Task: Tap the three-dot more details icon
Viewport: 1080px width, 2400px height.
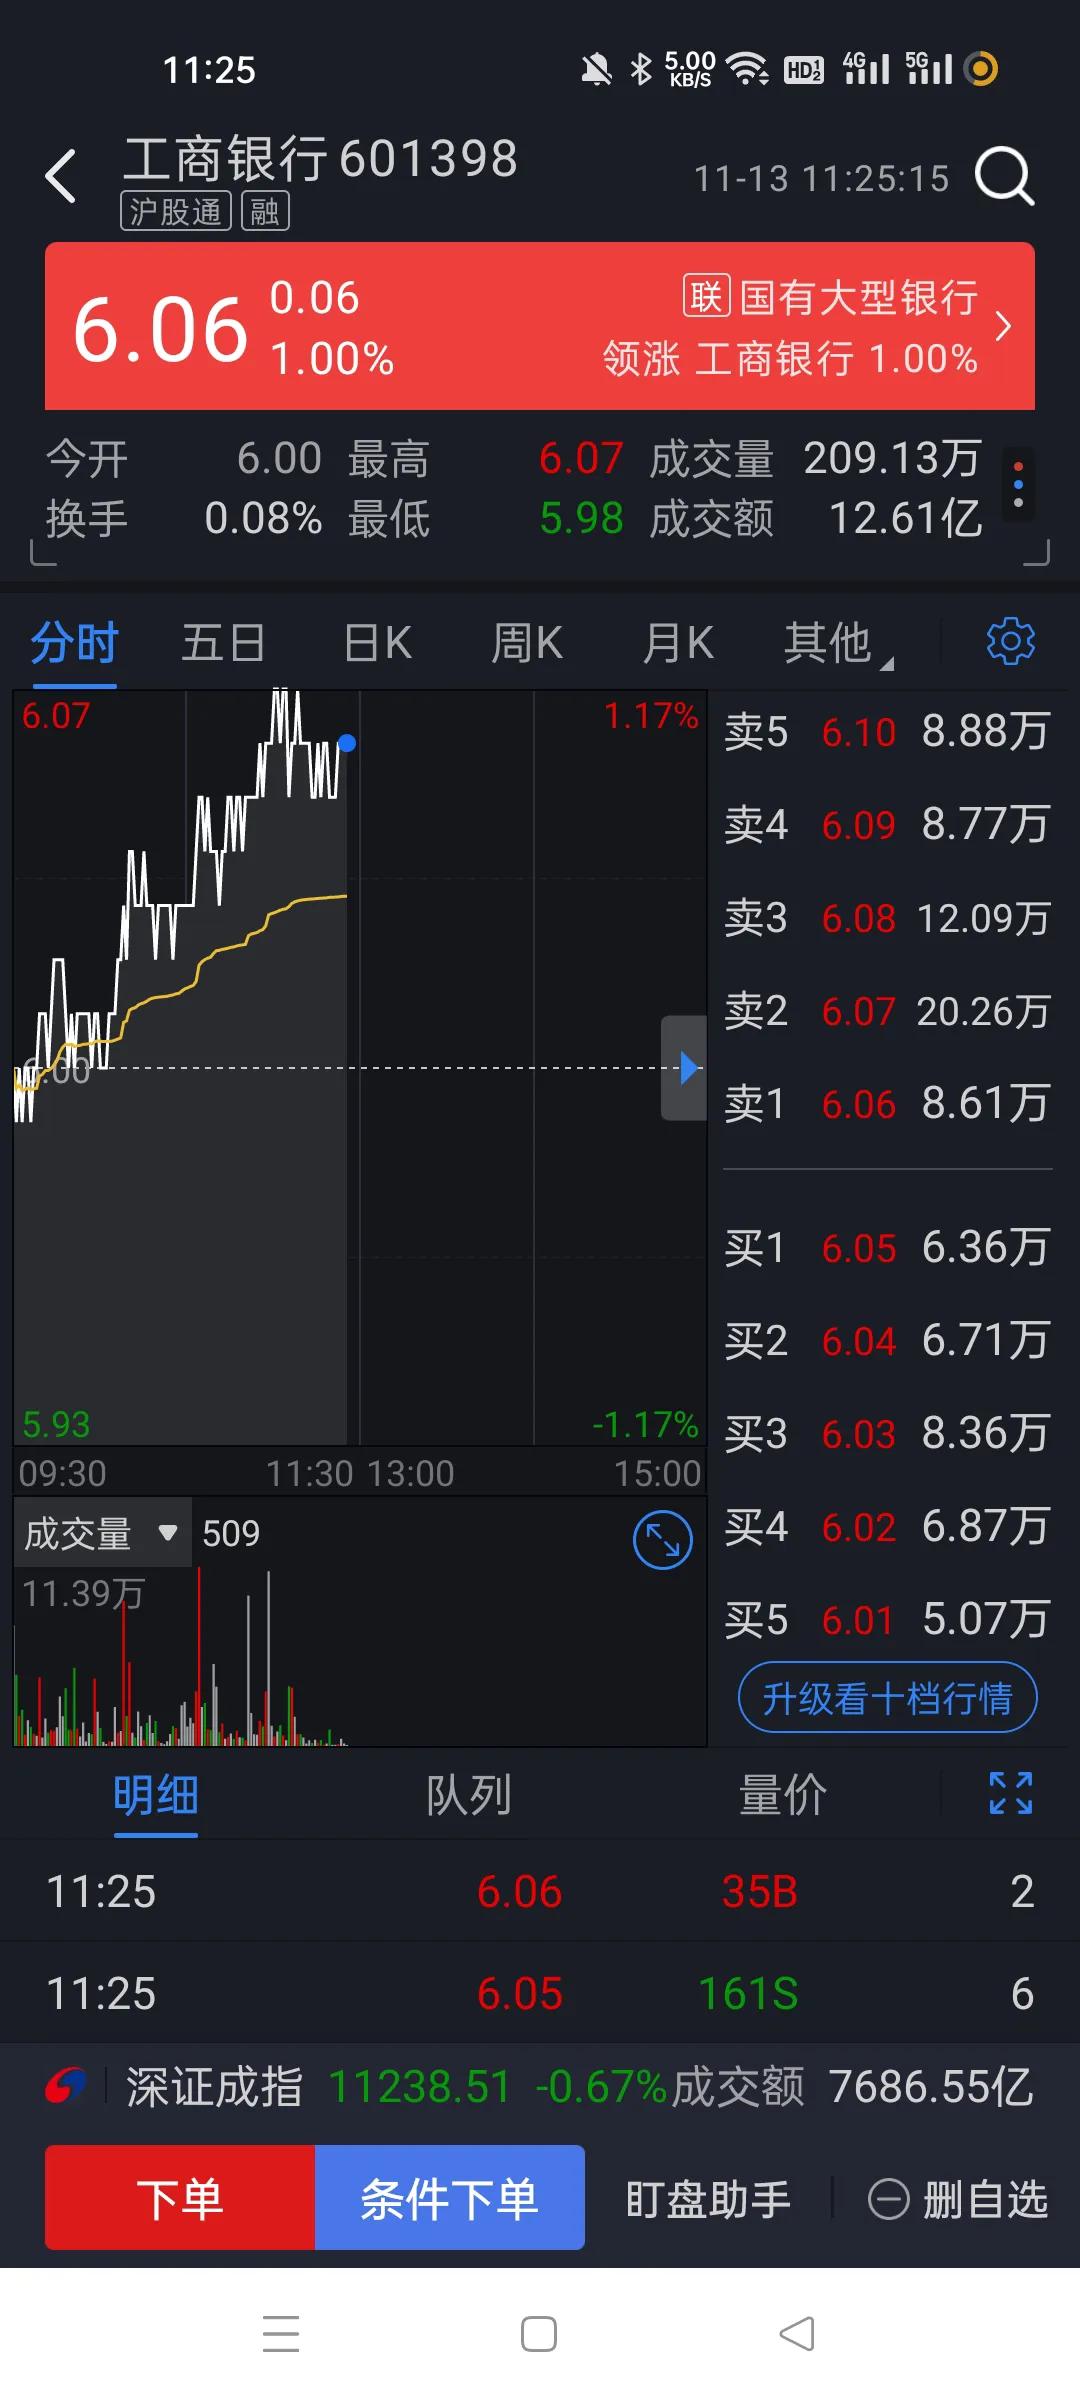Action: 1018,484
